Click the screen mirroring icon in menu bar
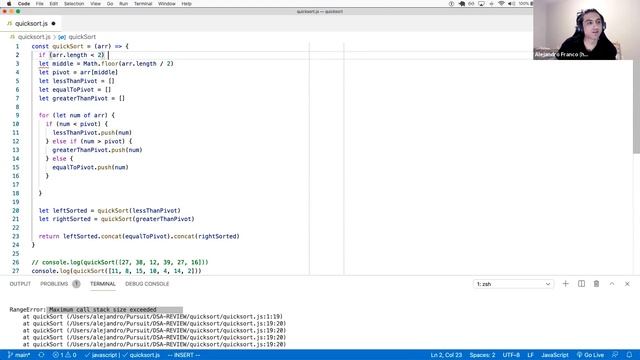 (x=482, y=4)
